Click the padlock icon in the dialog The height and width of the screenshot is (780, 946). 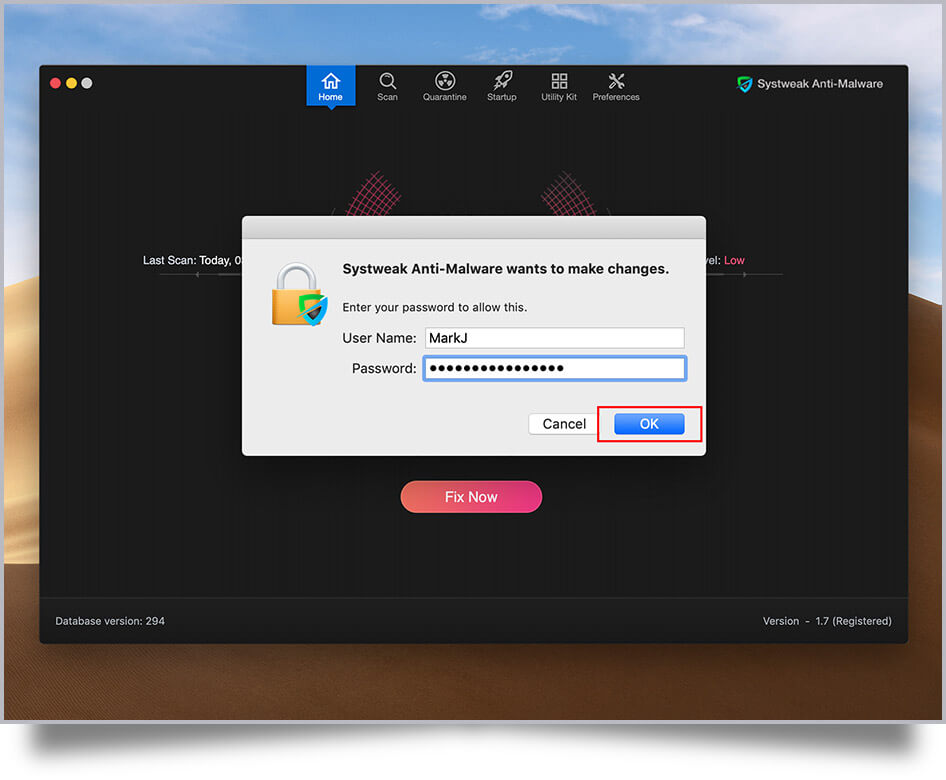point(299,294)
